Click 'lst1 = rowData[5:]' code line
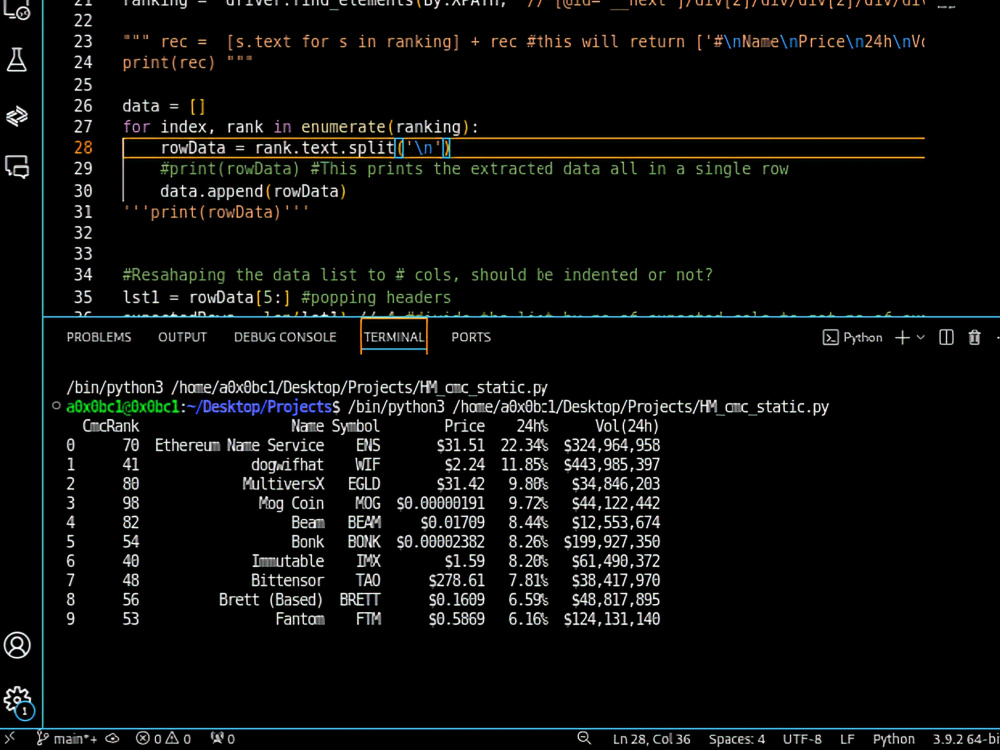This screenshot has width=1000, height=750. tap(287, 297)
